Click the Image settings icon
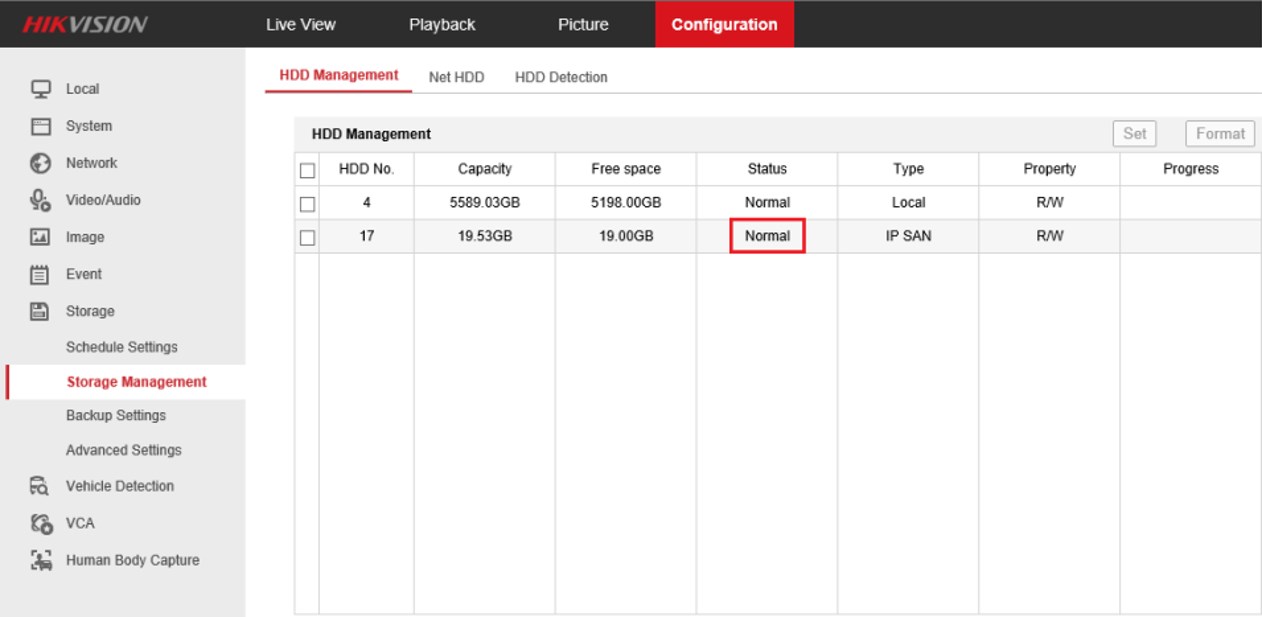1262x617 pixels. [42, 237]
